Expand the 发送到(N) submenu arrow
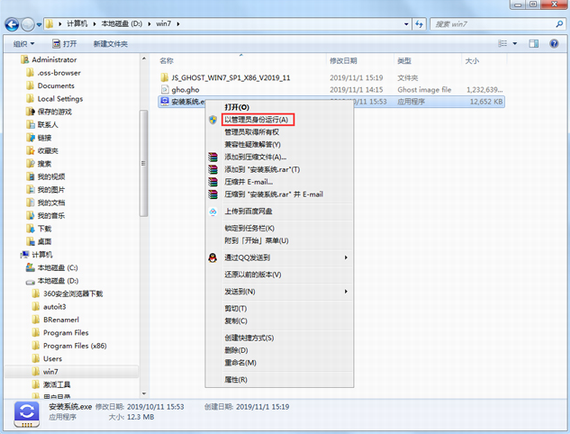 (346, 292)
